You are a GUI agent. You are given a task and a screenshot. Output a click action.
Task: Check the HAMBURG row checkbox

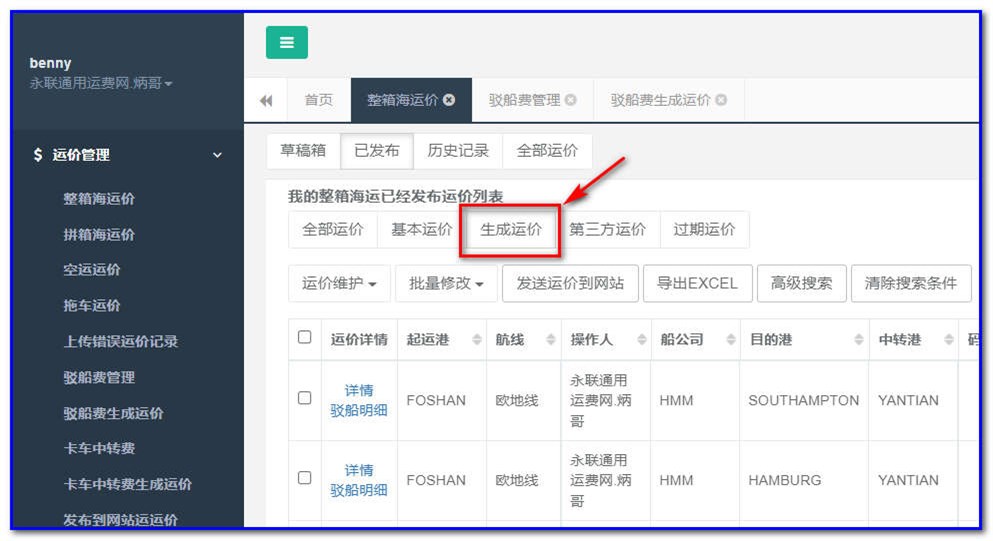(x=305, y=478)
